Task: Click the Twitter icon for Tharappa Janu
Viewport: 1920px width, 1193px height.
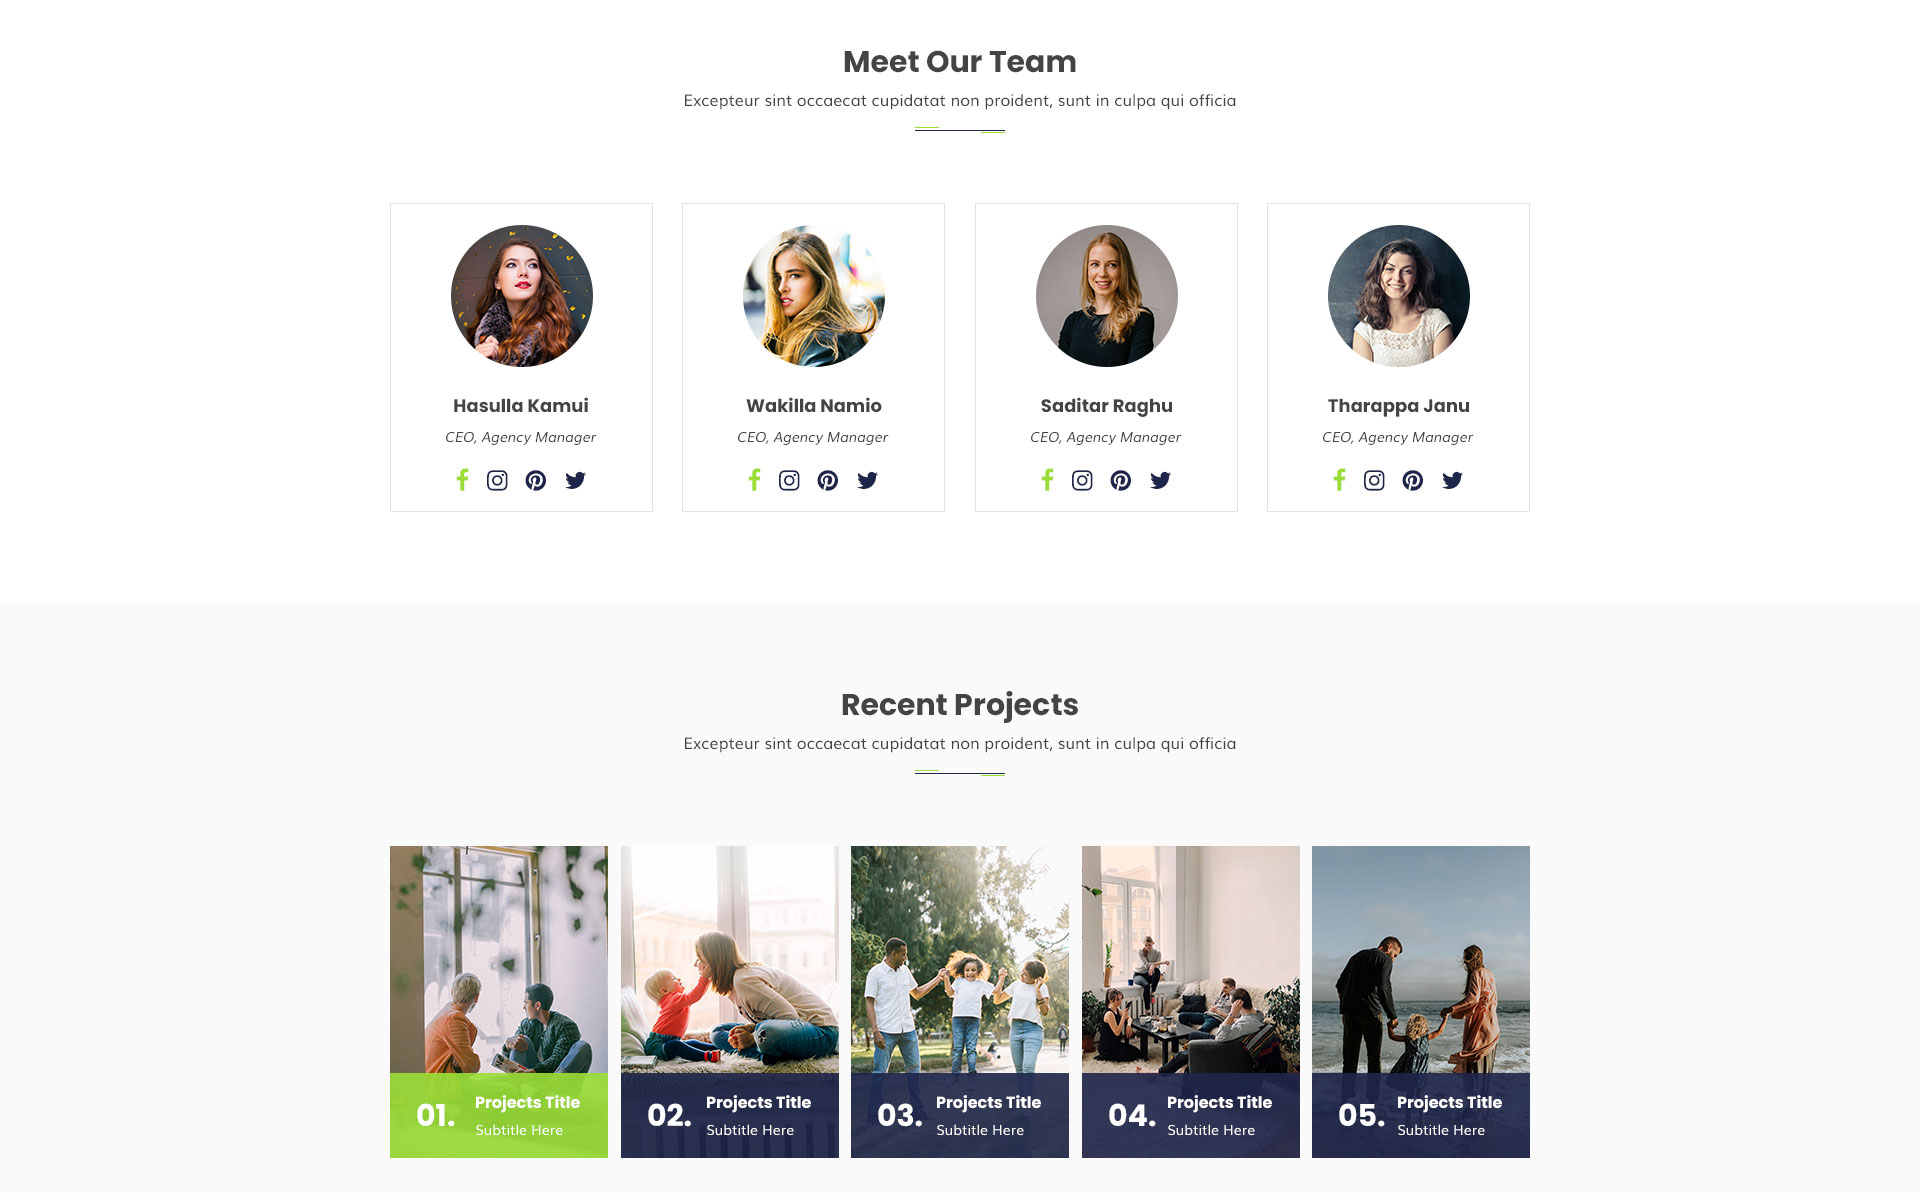Action: click(x=1451, y=480)
